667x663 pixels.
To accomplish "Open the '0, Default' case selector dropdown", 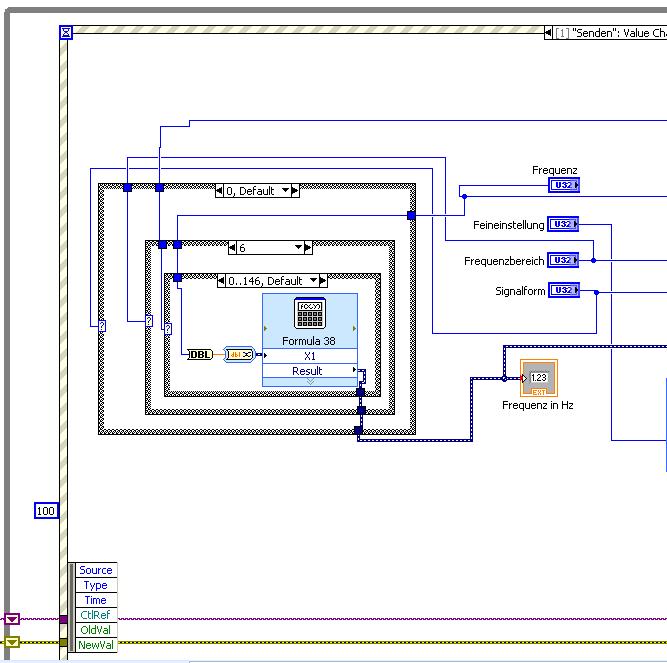I will click(x=286, y=191).
